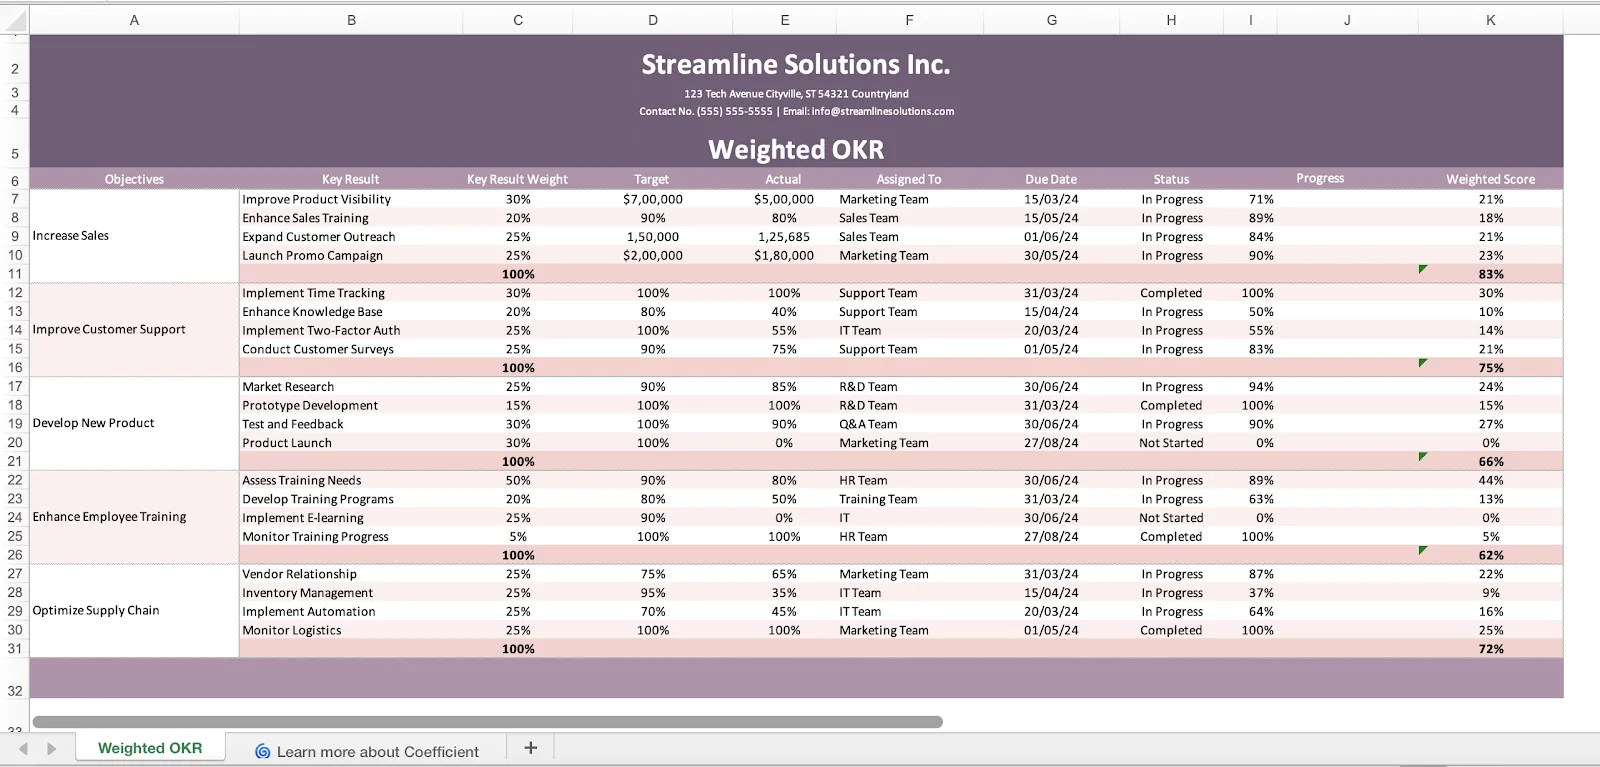Click the Weighted Score column heading cell

(x=1490, y=179)
